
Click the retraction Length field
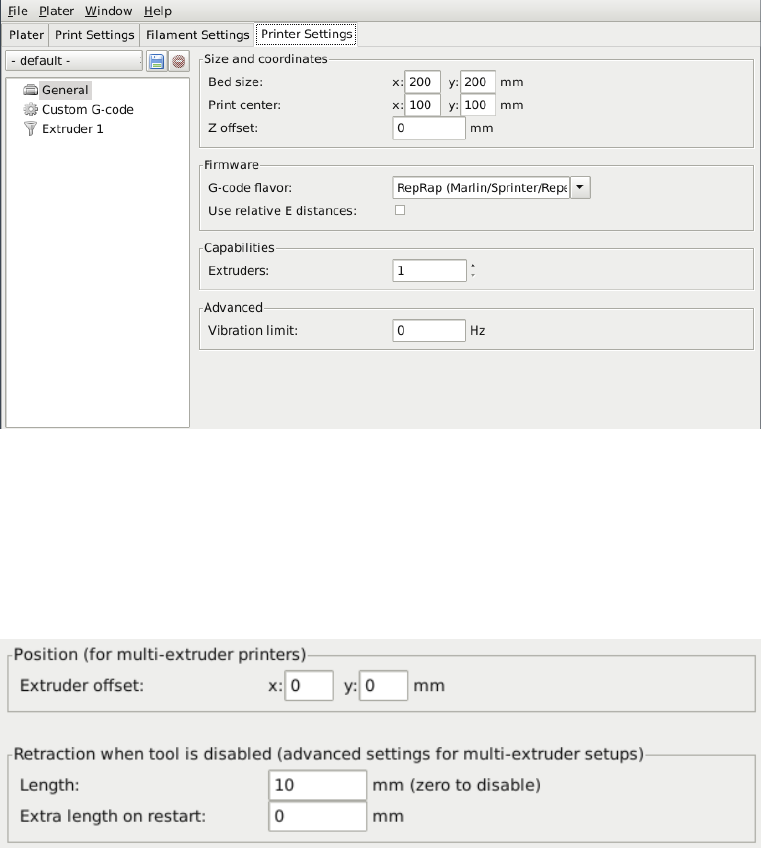pyautogui.click(x=317, y=785)
